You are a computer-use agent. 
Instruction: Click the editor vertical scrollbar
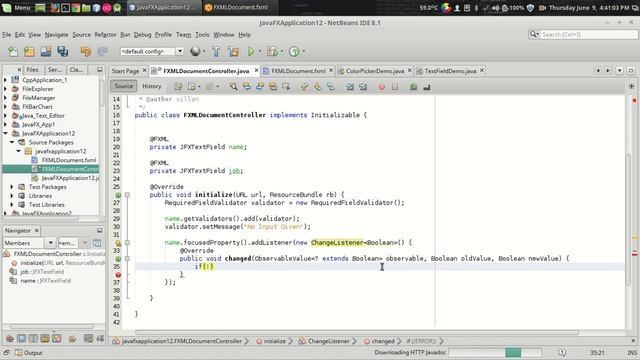[x=629, y=220]
